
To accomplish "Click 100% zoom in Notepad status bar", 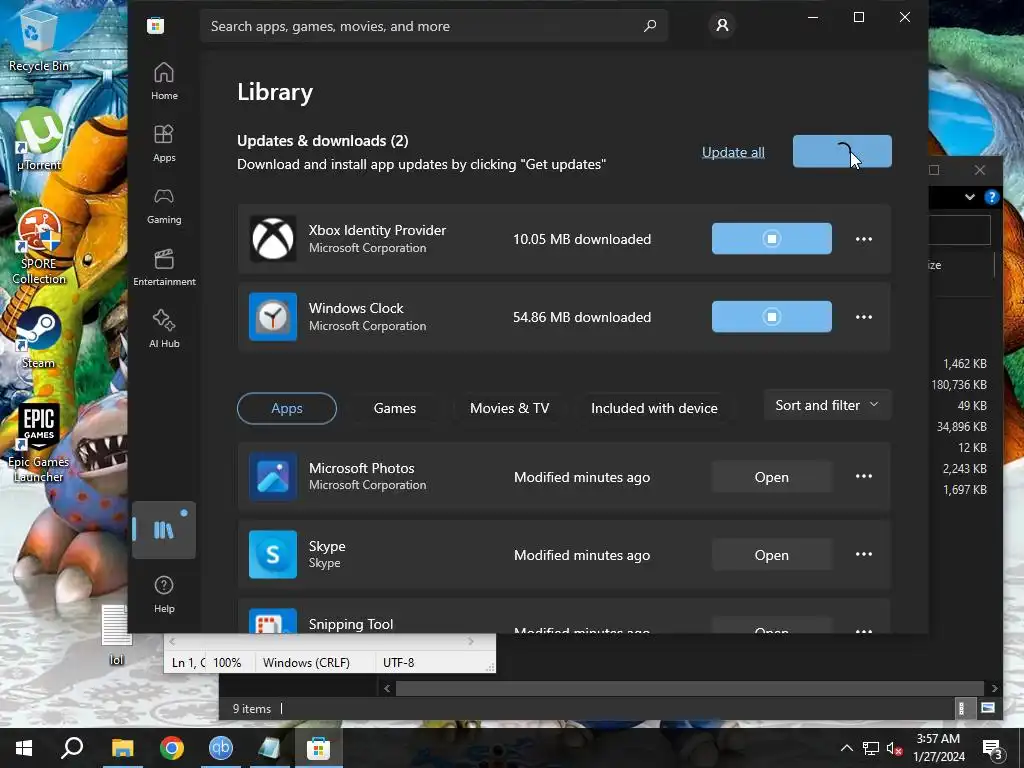I will pyautogui.click(x=227, y=662).
